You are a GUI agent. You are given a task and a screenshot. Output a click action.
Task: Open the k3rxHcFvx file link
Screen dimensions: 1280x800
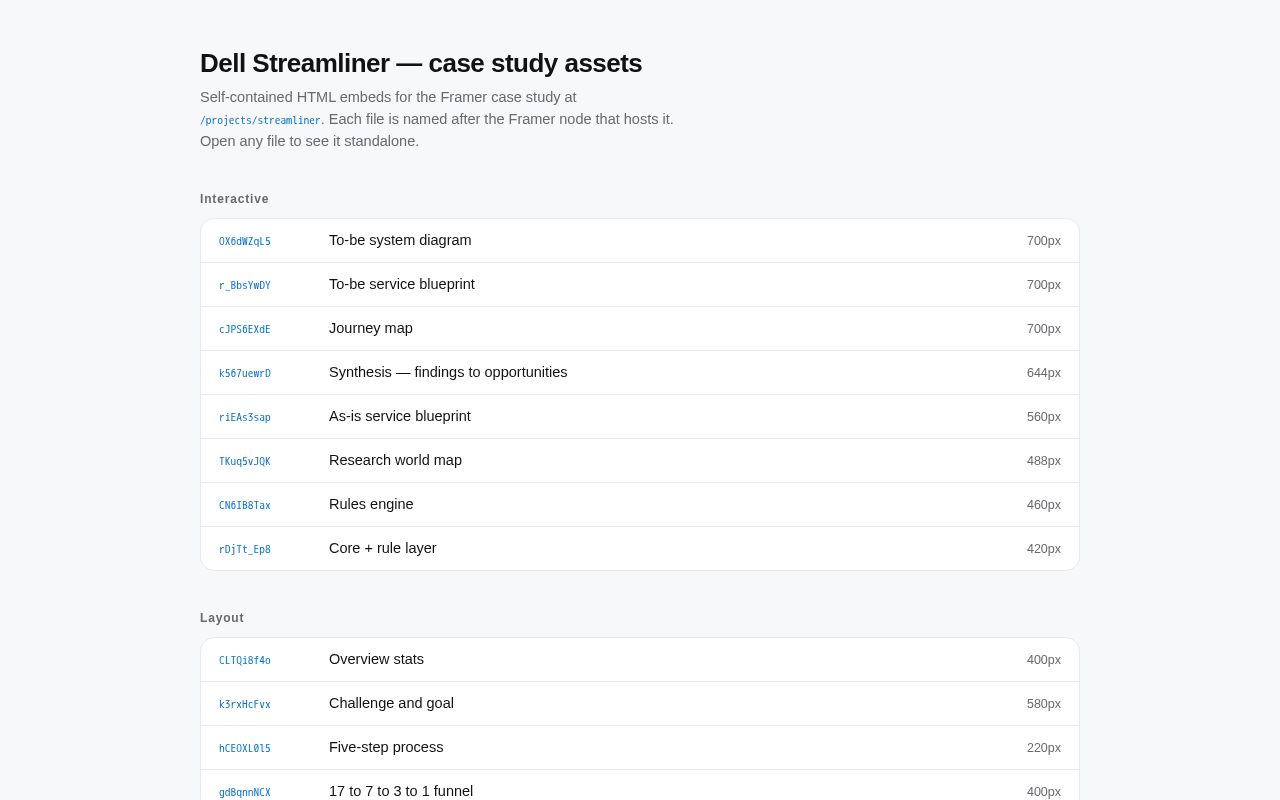(x=245, y=704)
